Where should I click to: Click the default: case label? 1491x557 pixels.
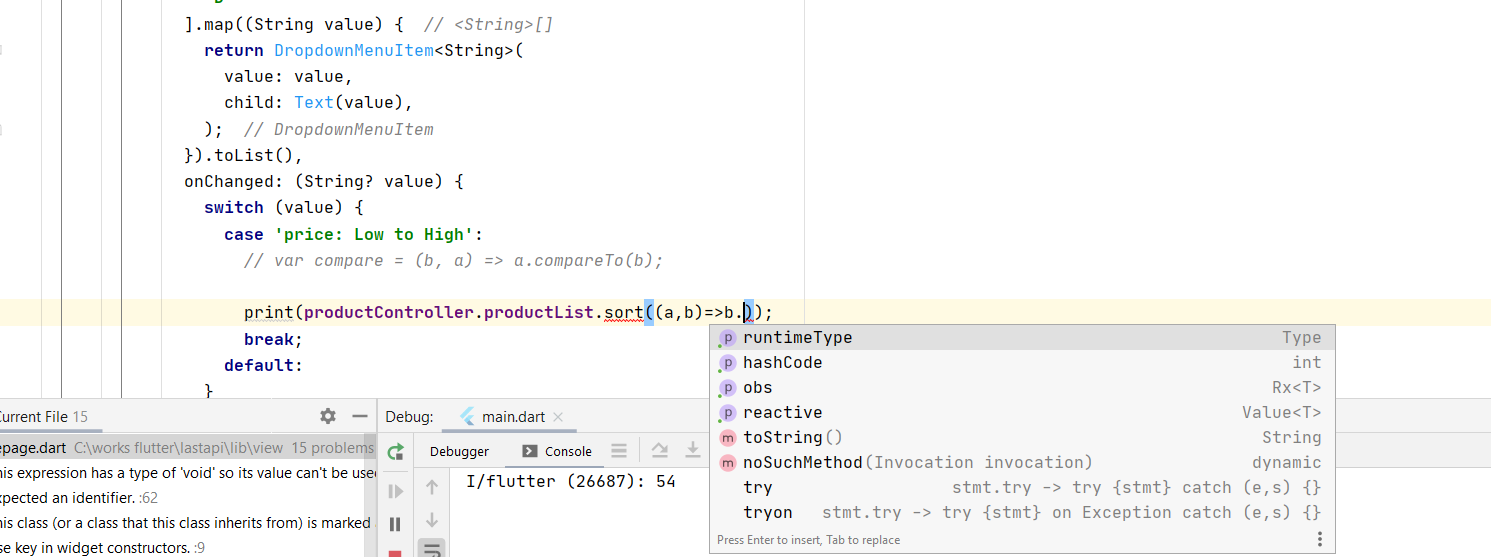click(263, 365)
